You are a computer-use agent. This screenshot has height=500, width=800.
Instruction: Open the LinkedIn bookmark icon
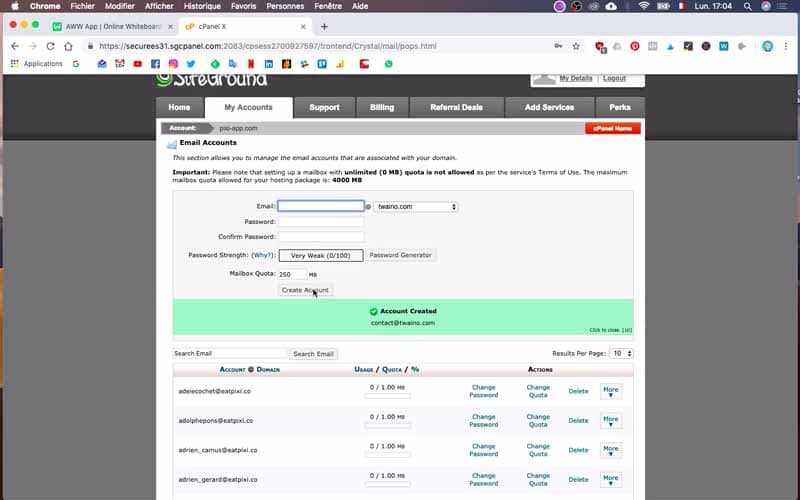[268, 64]
